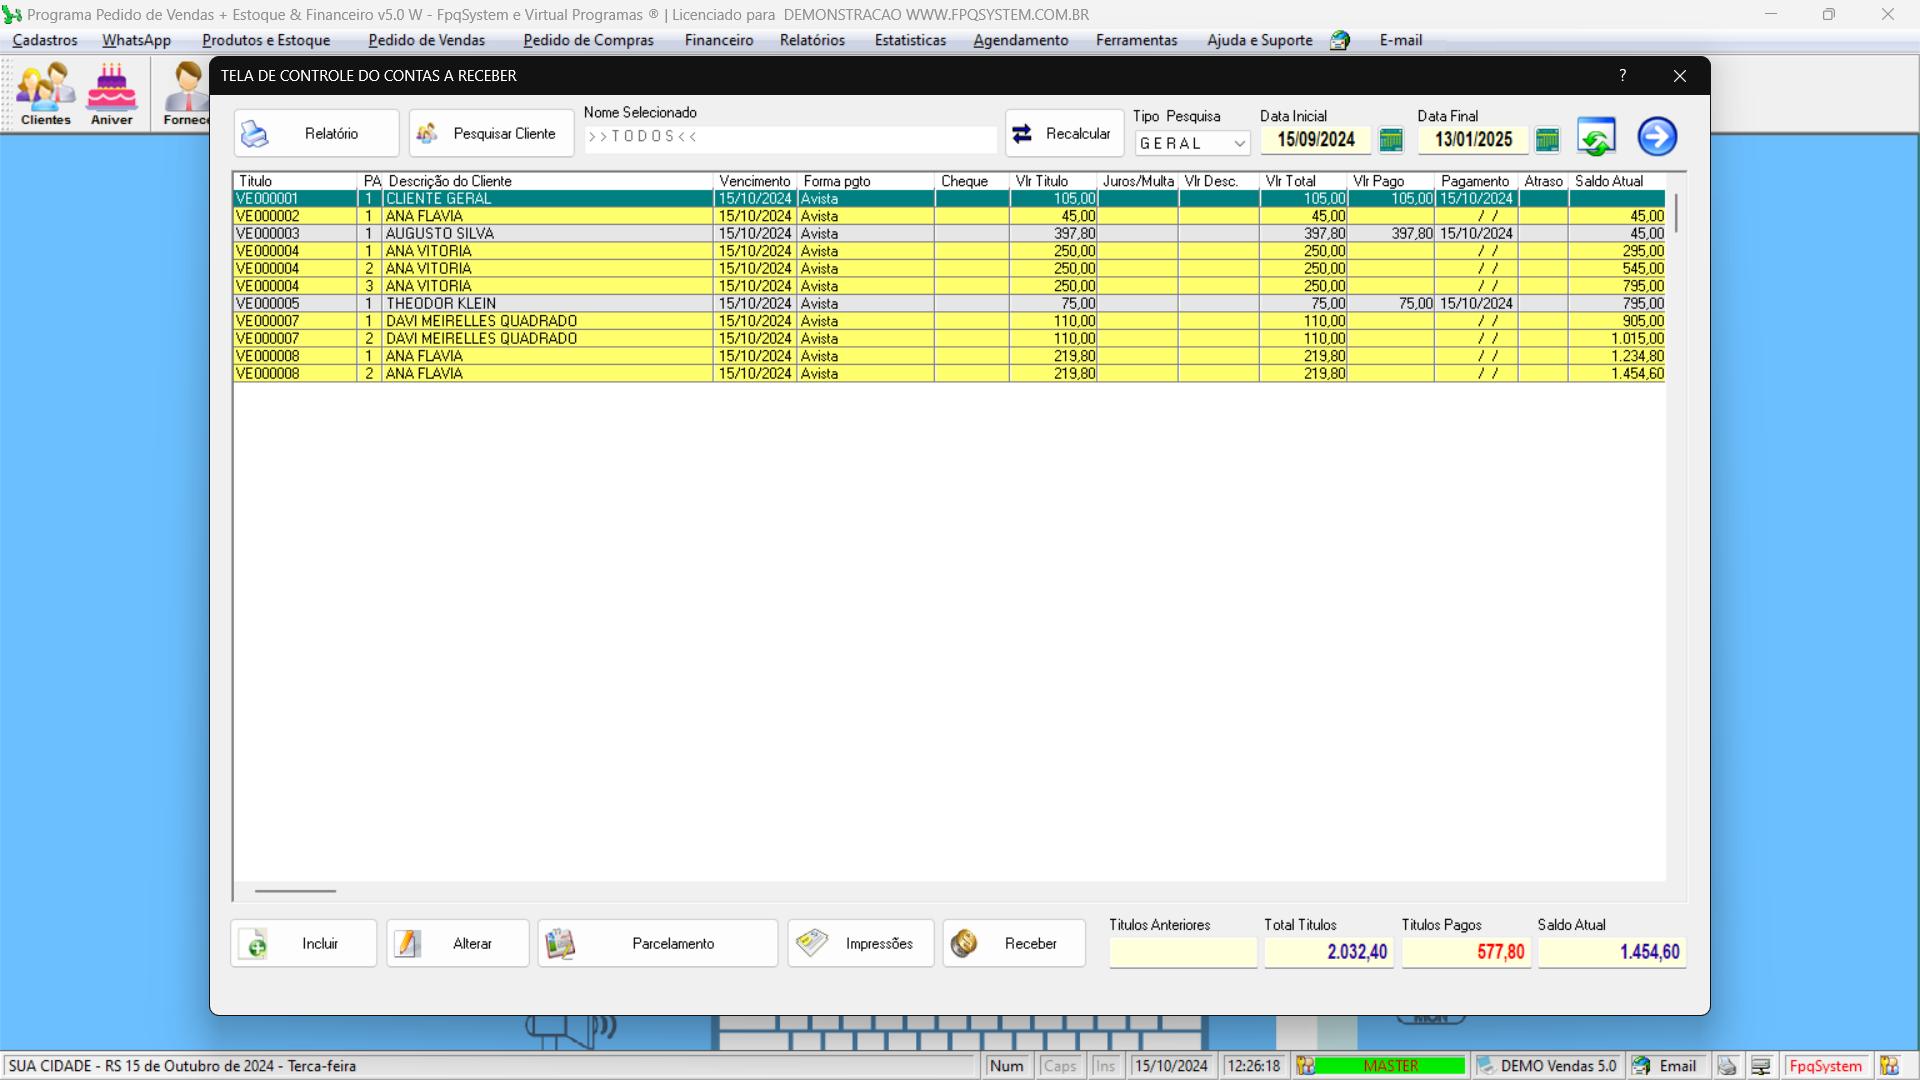Click the Parcelamento button

pyautogui.click(x=658, y=943)
